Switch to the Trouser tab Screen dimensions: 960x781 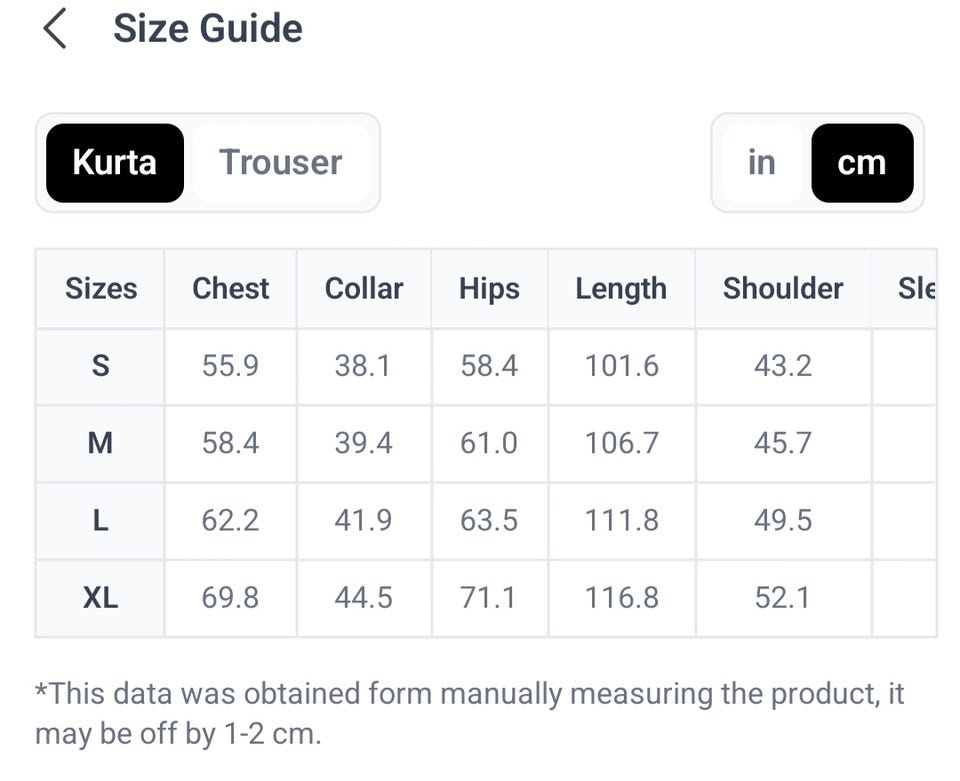(281, 163)
